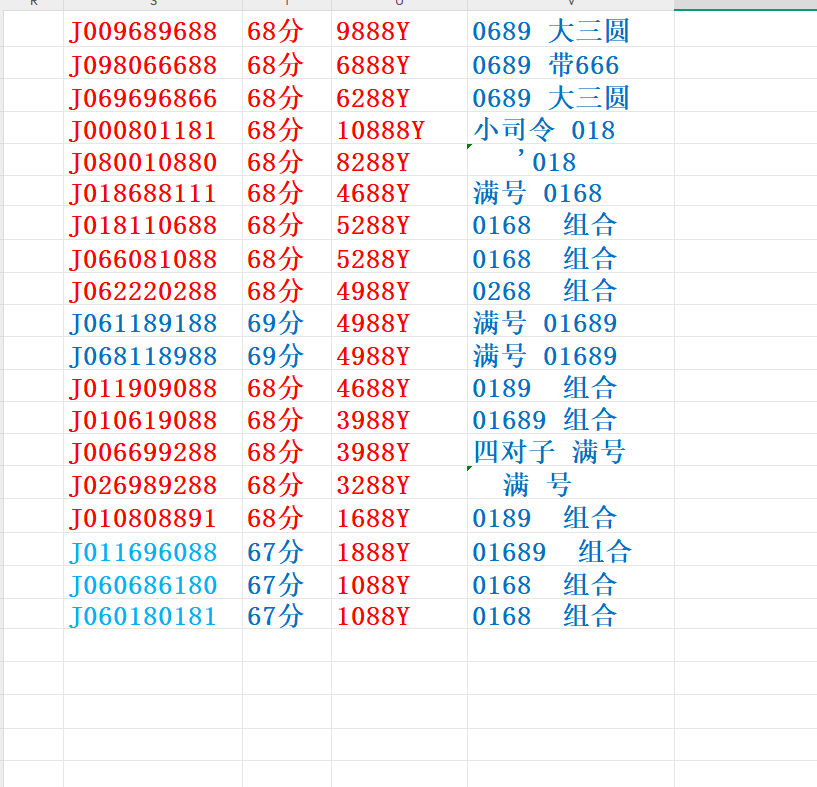Click cell J010619088
The image size is (817, 787).
click(153, 418)
